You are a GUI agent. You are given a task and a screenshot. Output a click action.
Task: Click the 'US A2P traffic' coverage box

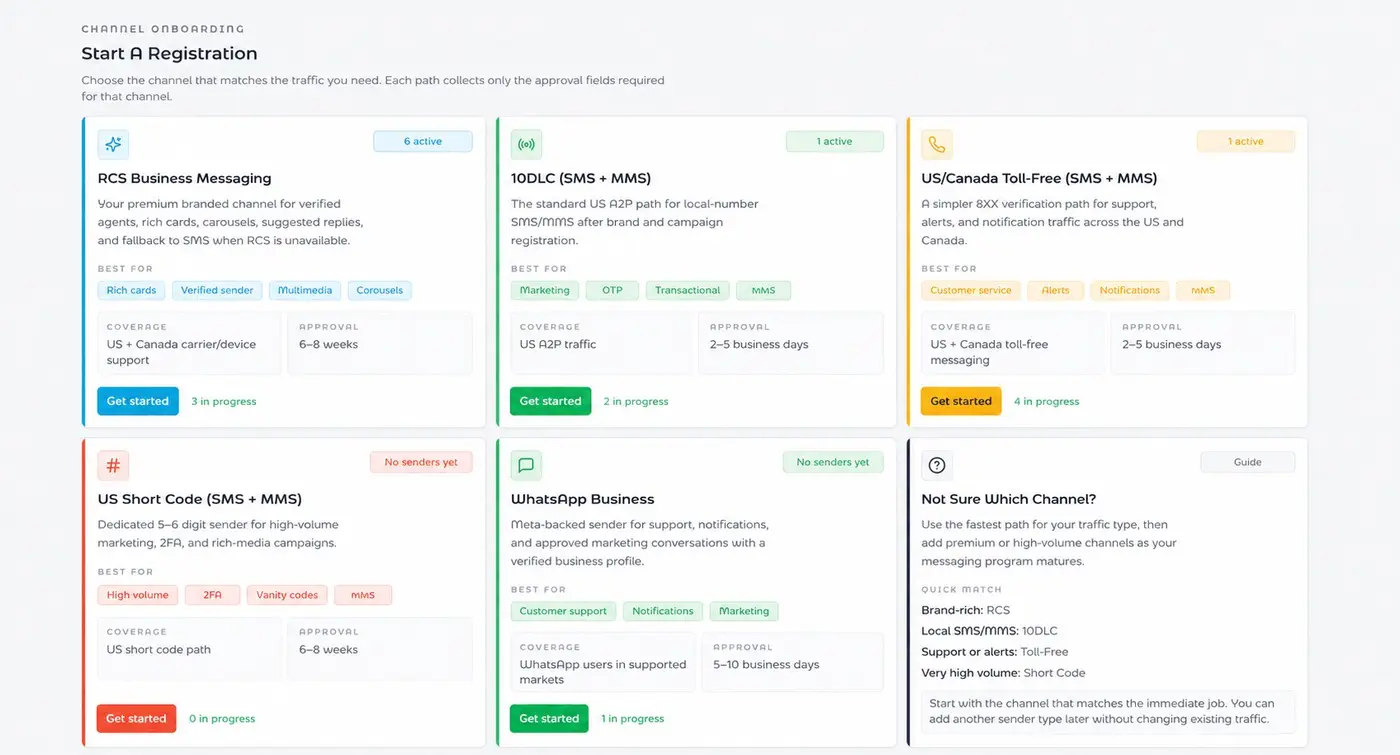pos(602,344)
